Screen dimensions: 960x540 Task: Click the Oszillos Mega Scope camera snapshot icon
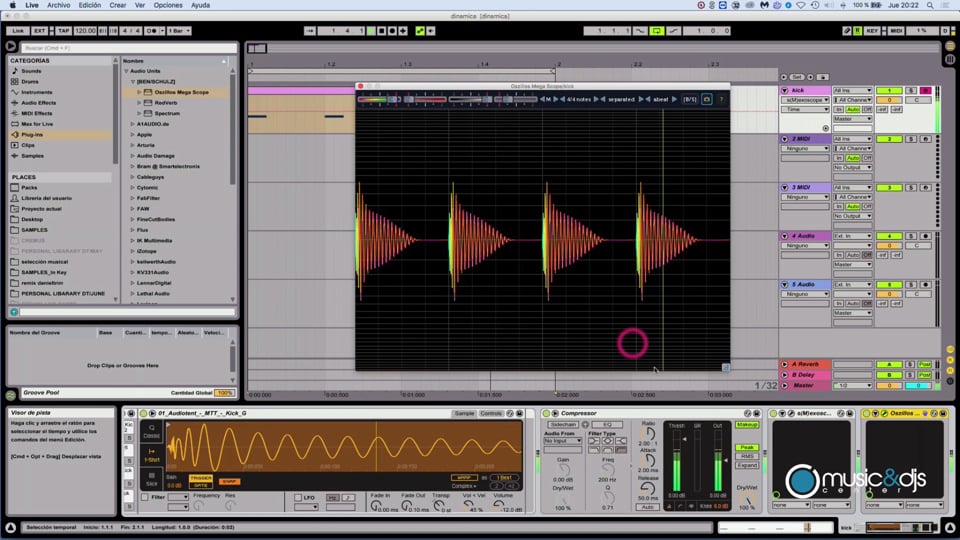[x=707, y=99]
